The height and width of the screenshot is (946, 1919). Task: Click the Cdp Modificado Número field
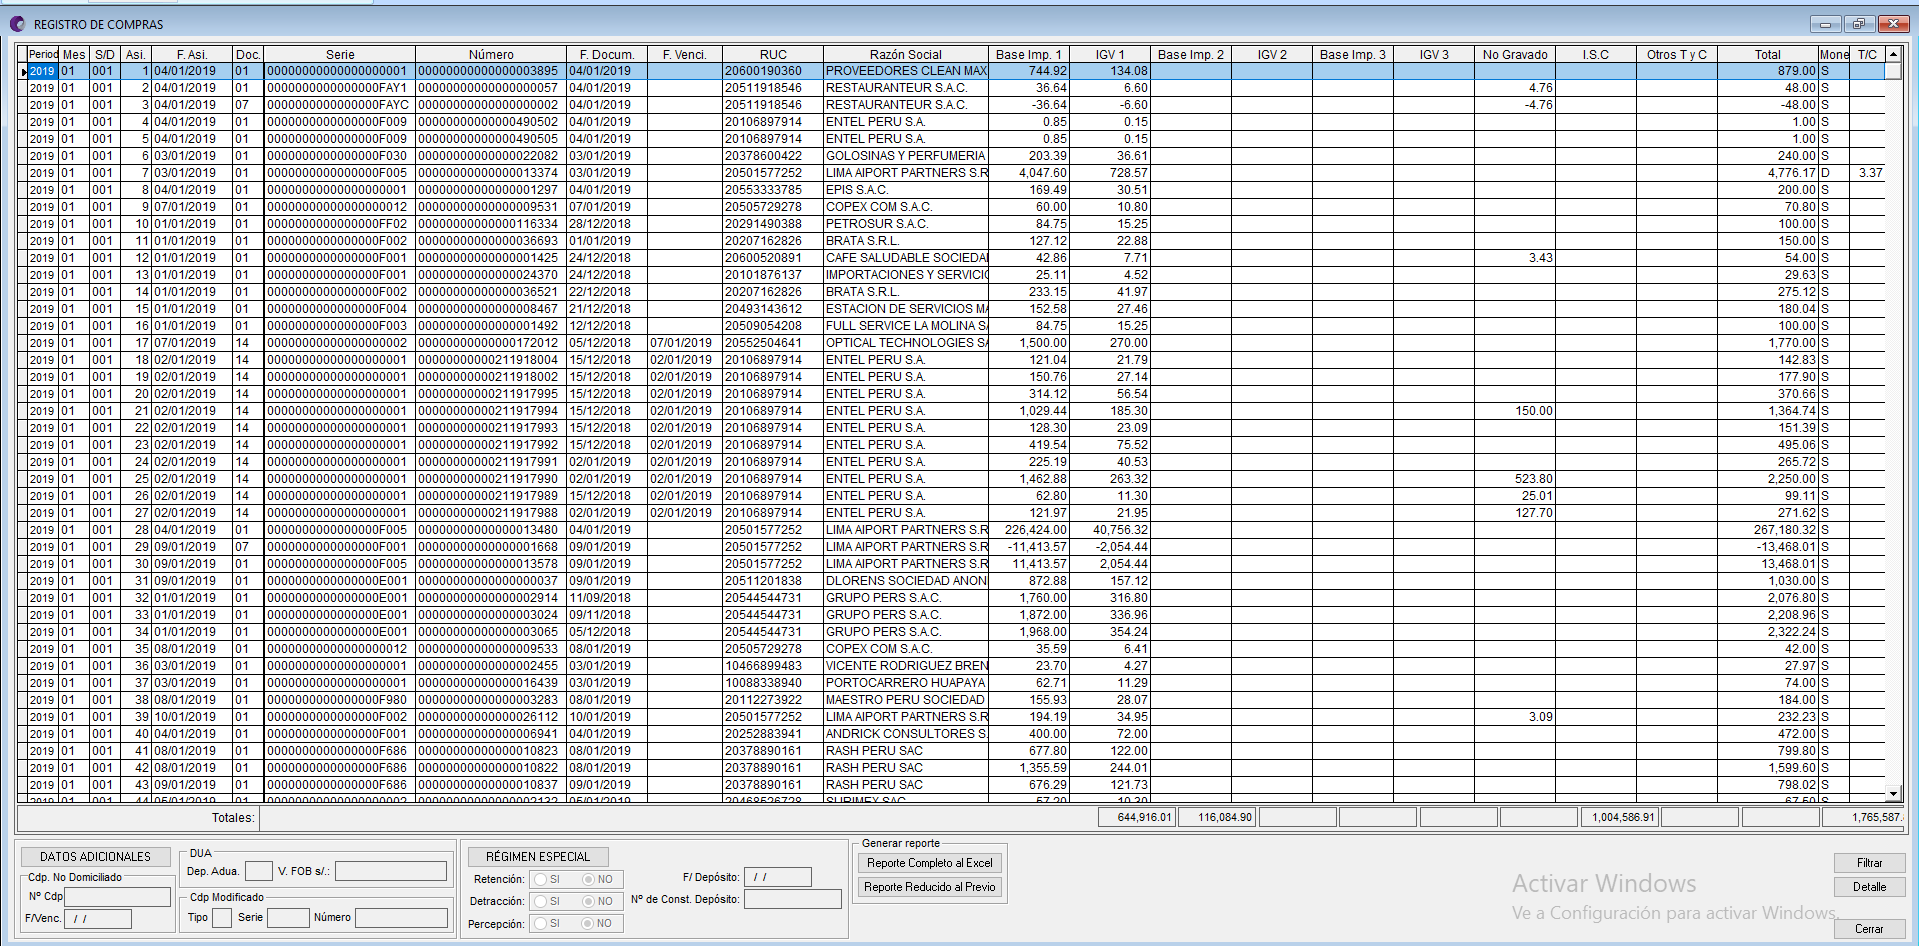(x=402, y=918)
